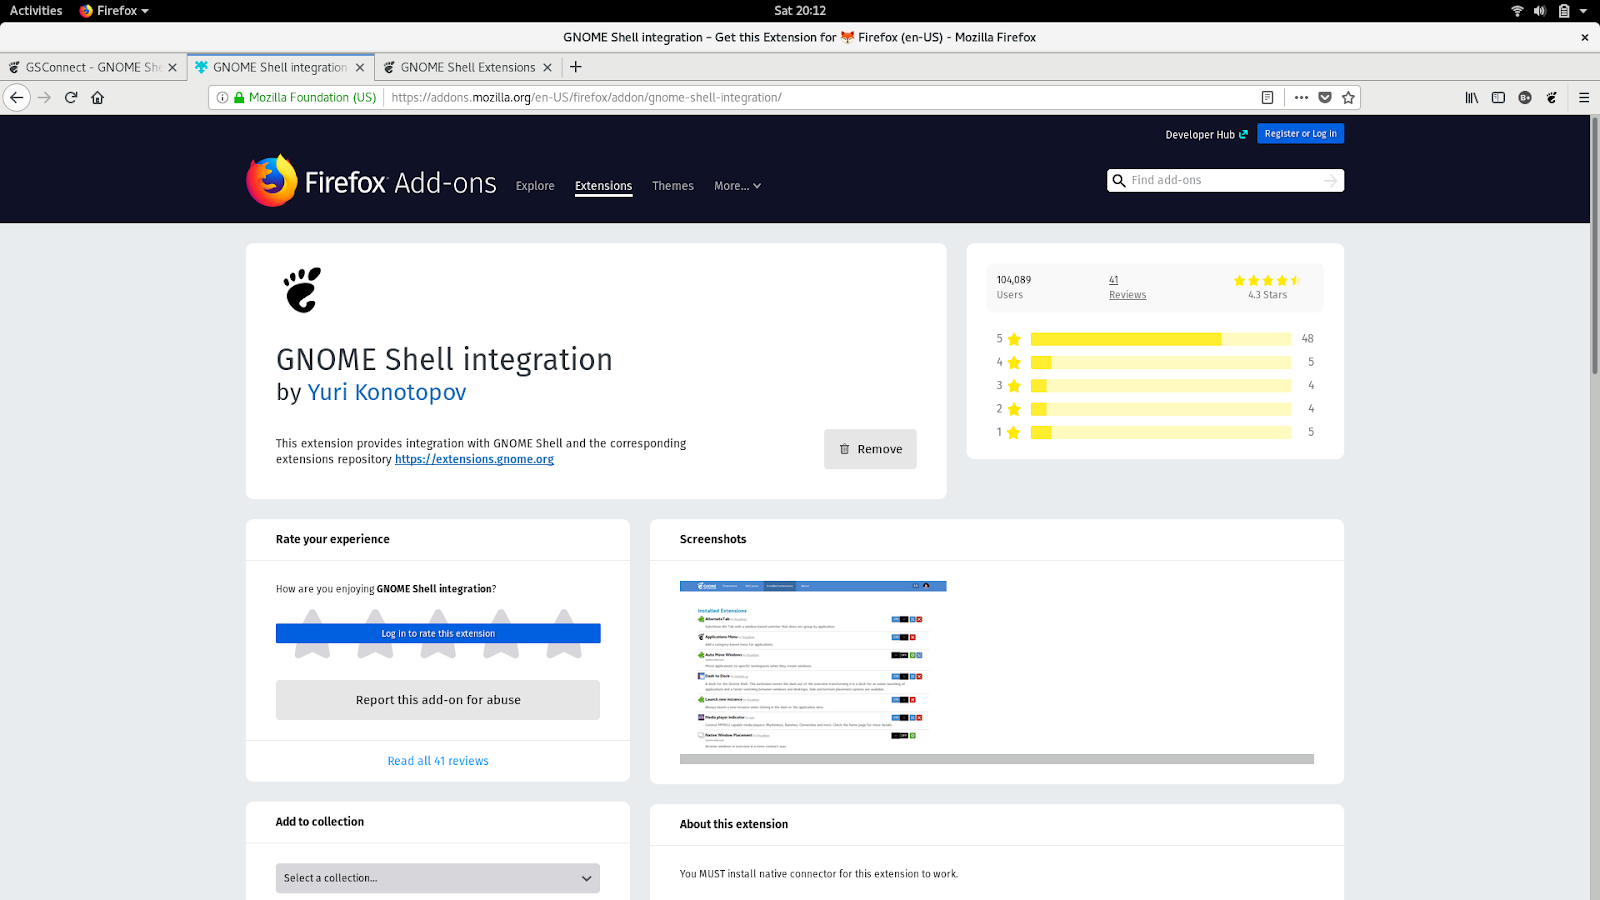Open author Yuri Konotopov's profile
Image resolution: width=1600 pixels, height=900 pixels.
tap(387, 392)
